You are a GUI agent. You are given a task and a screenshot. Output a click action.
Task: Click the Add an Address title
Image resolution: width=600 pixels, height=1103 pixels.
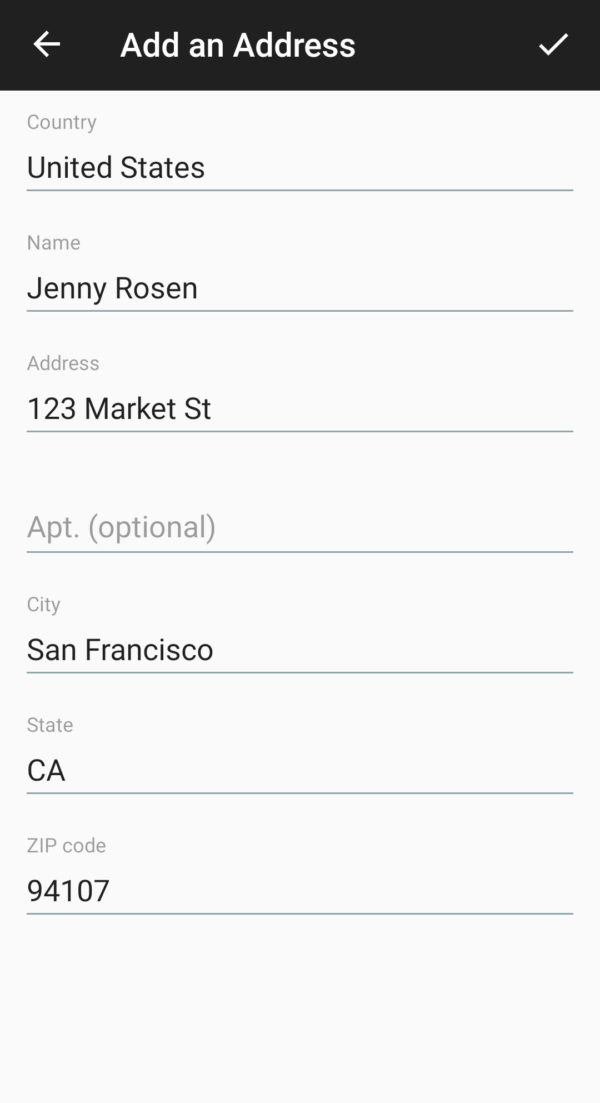pyautogui.click(x=237, y=44)
